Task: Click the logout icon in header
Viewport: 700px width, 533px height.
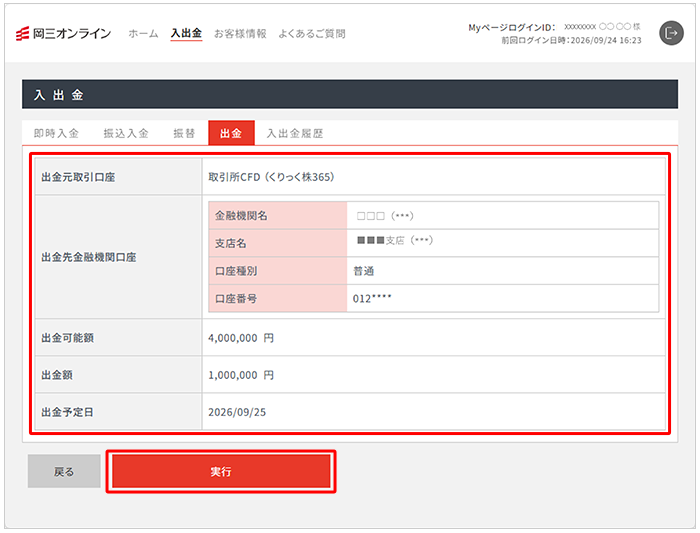Action: (671, 33)
